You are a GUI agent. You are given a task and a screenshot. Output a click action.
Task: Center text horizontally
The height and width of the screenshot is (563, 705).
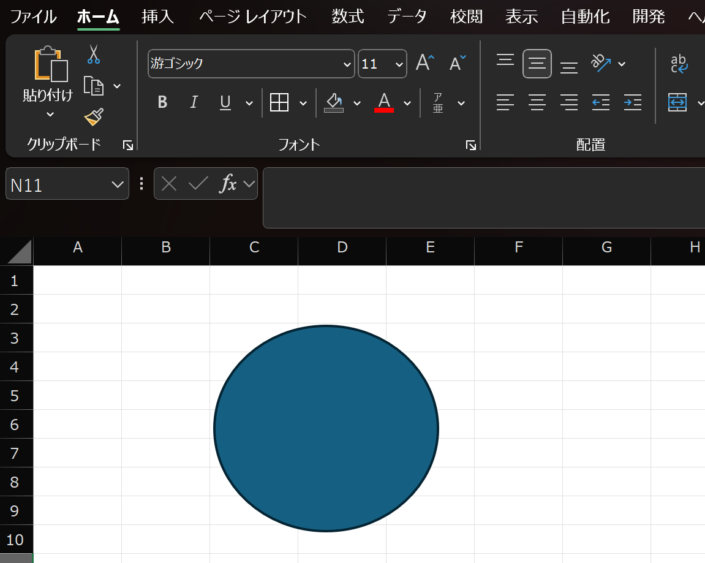click(x=537, y=102)
